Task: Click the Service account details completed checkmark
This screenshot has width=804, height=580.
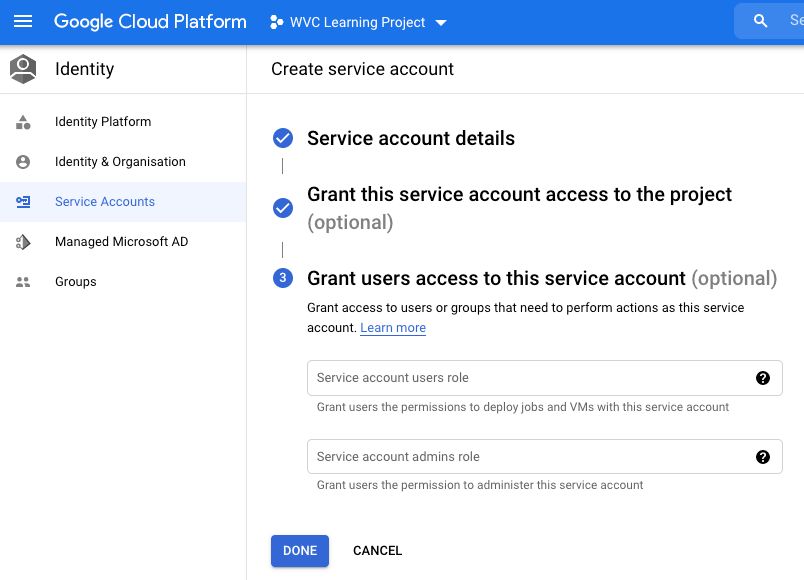Action: pyautogui.click(x=284, y=138)
